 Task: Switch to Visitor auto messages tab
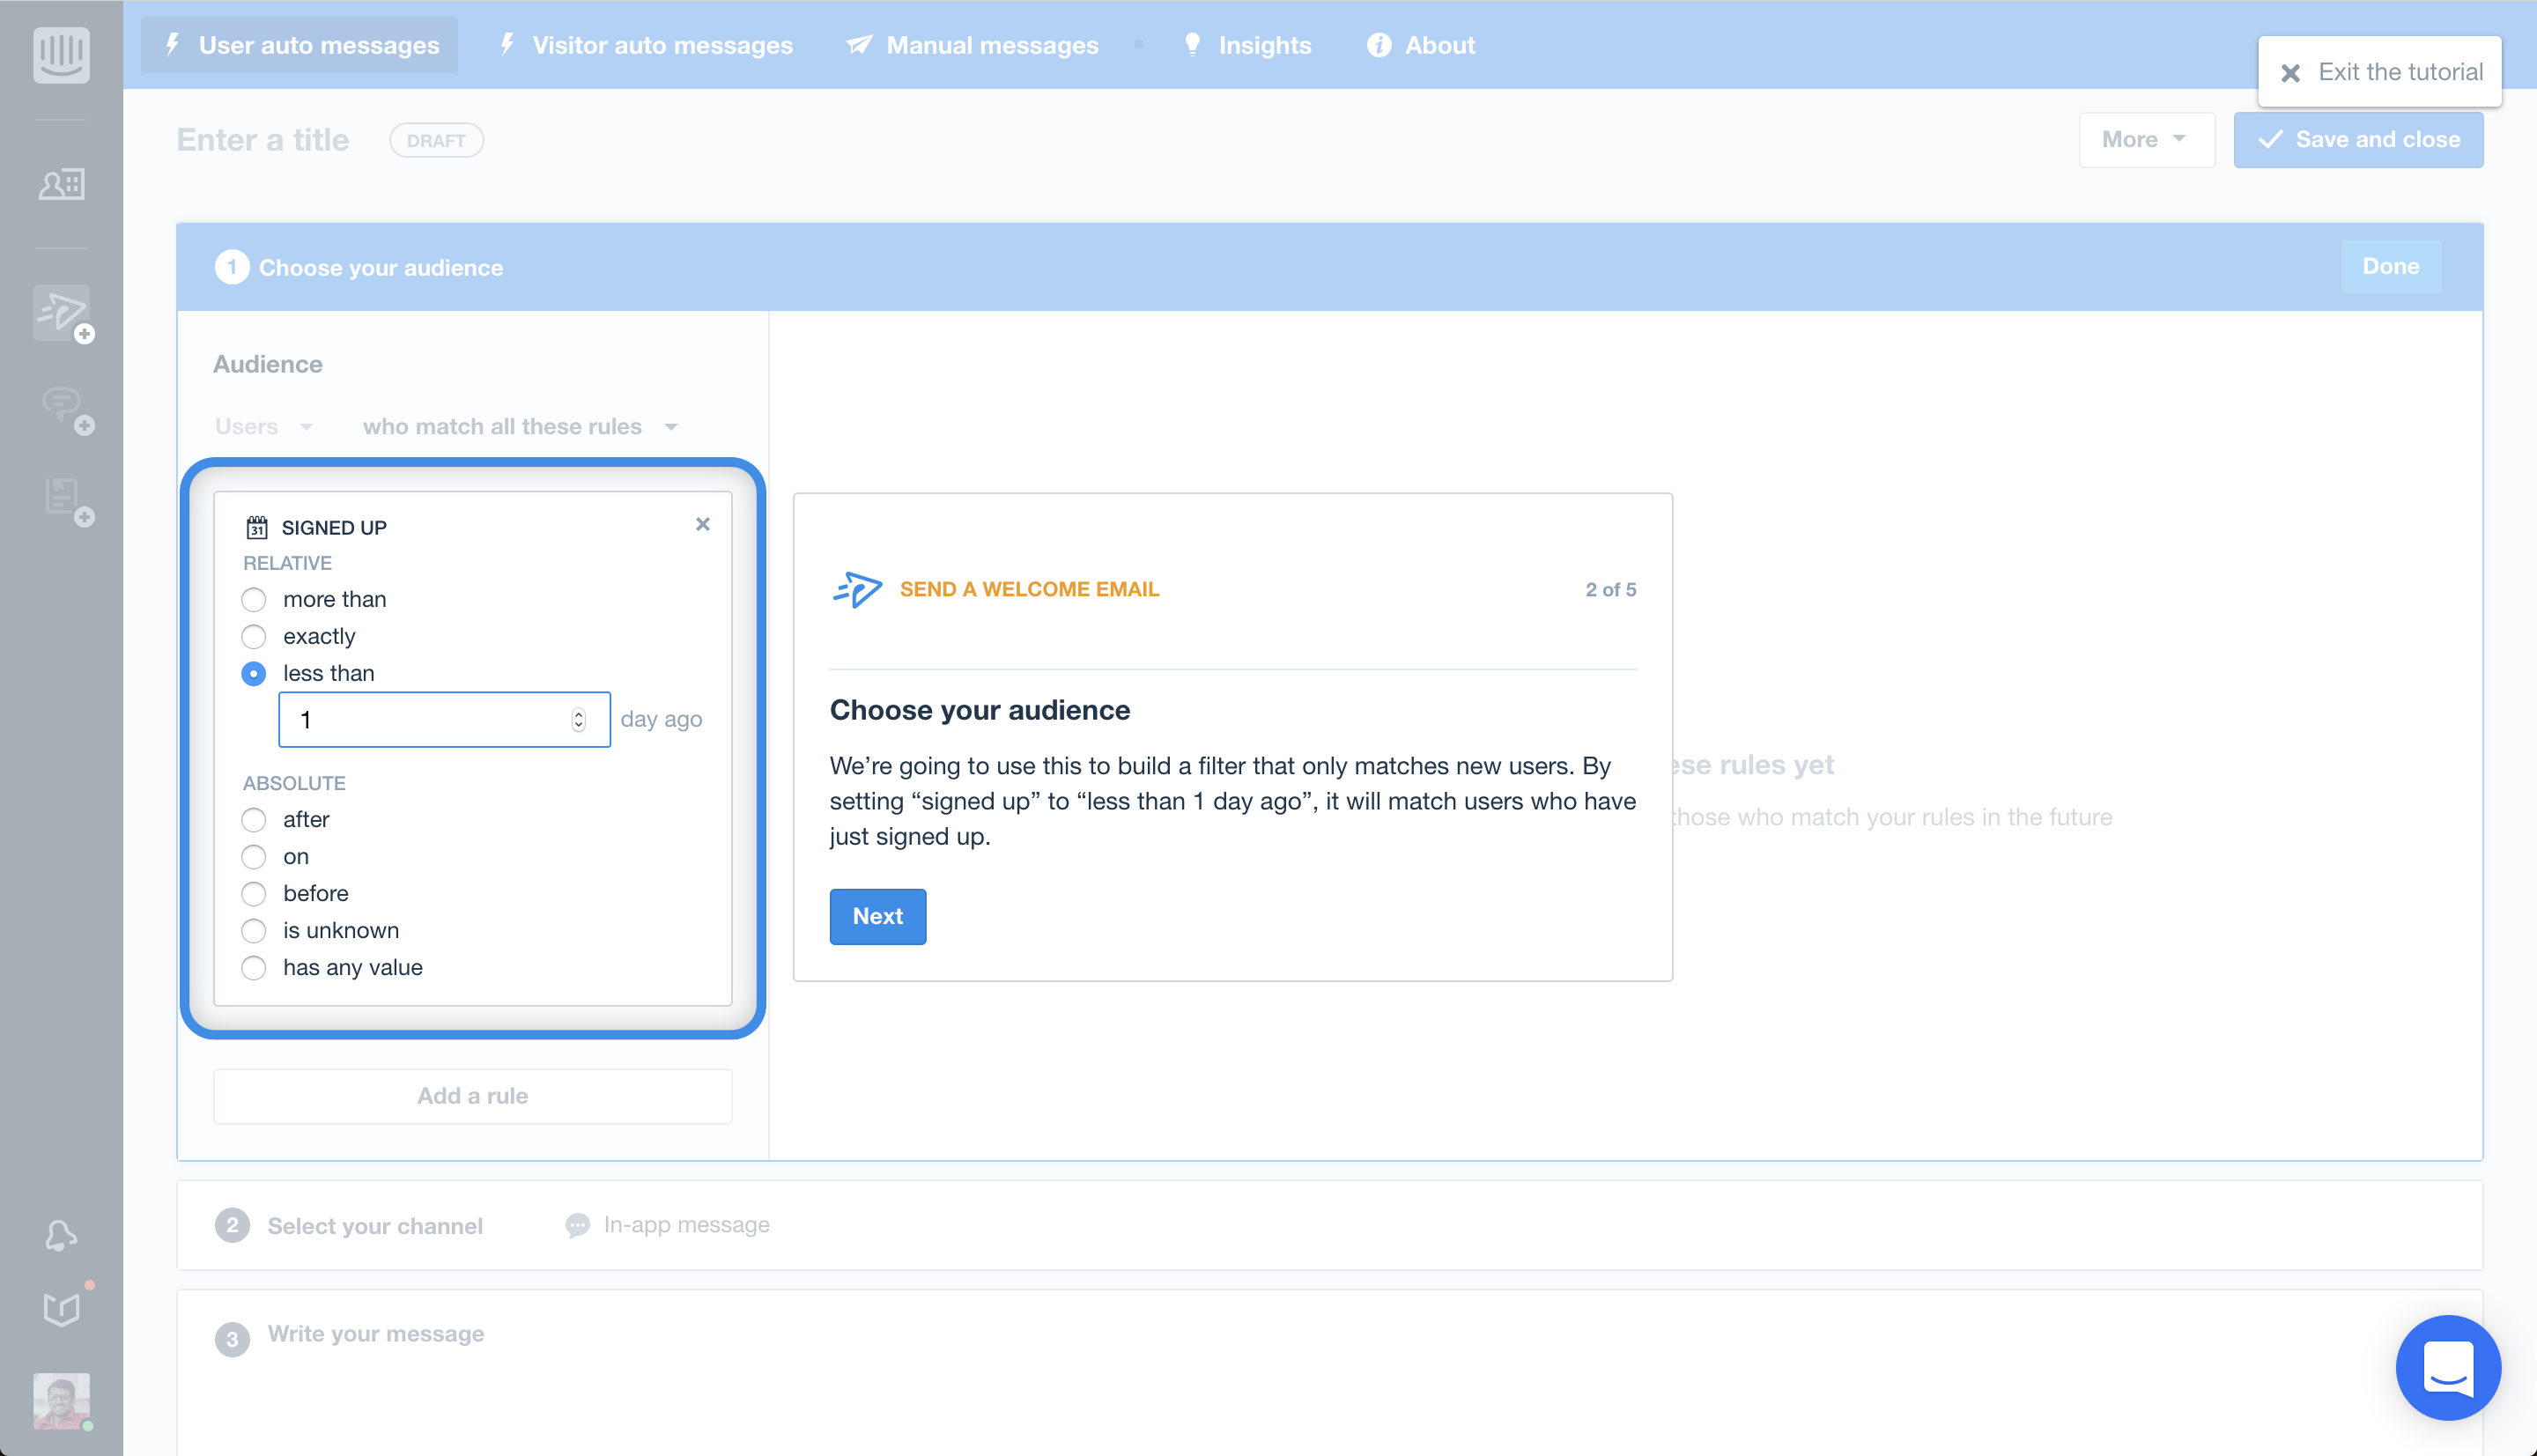pos(646,45)
